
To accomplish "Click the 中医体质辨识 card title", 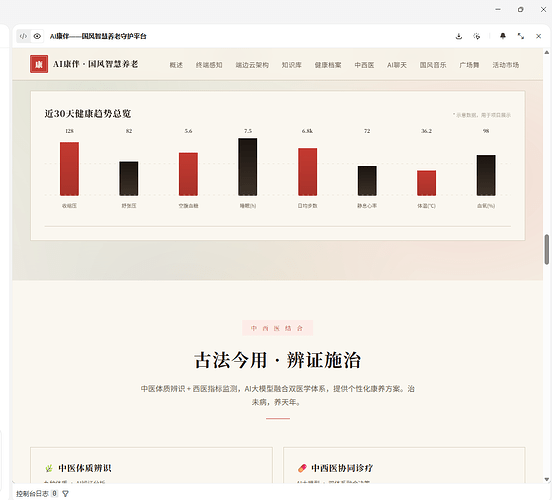I will pos(85,468).
